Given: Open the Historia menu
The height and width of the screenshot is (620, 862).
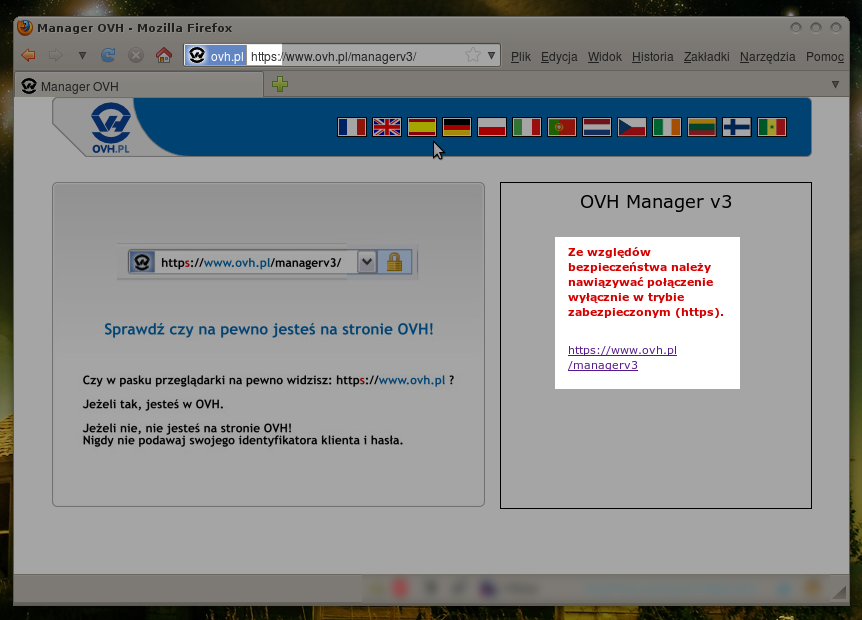Looking at the screenshot, I should (653, 57).
